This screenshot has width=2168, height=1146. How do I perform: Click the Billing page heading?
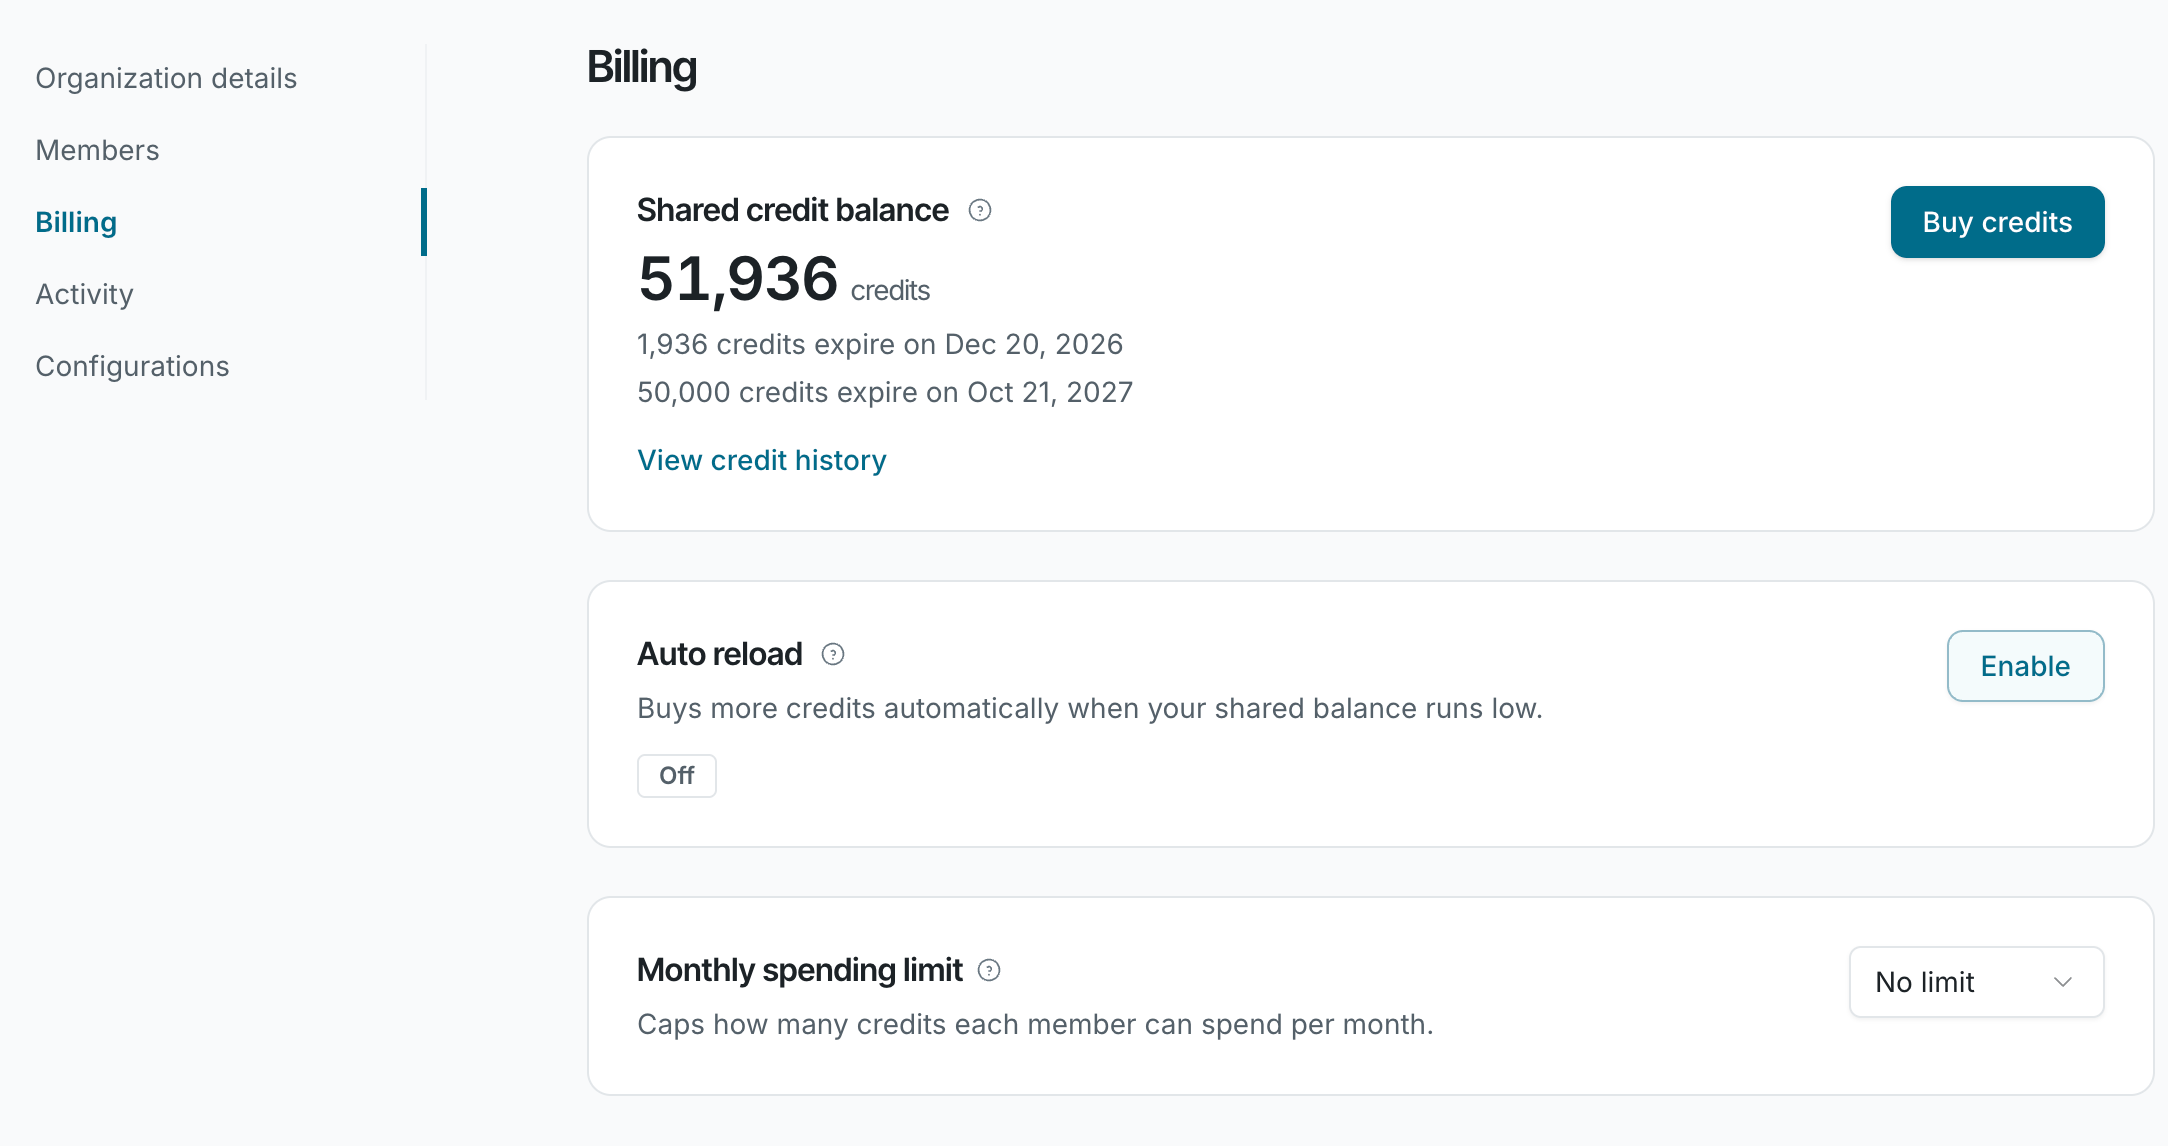pyautogui.click(x=642, y=68)
